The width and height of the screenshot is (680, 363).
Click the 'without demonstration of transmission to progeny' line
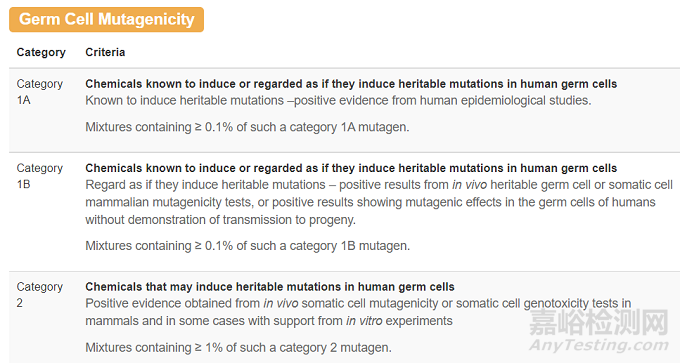[x=220, y=220]
